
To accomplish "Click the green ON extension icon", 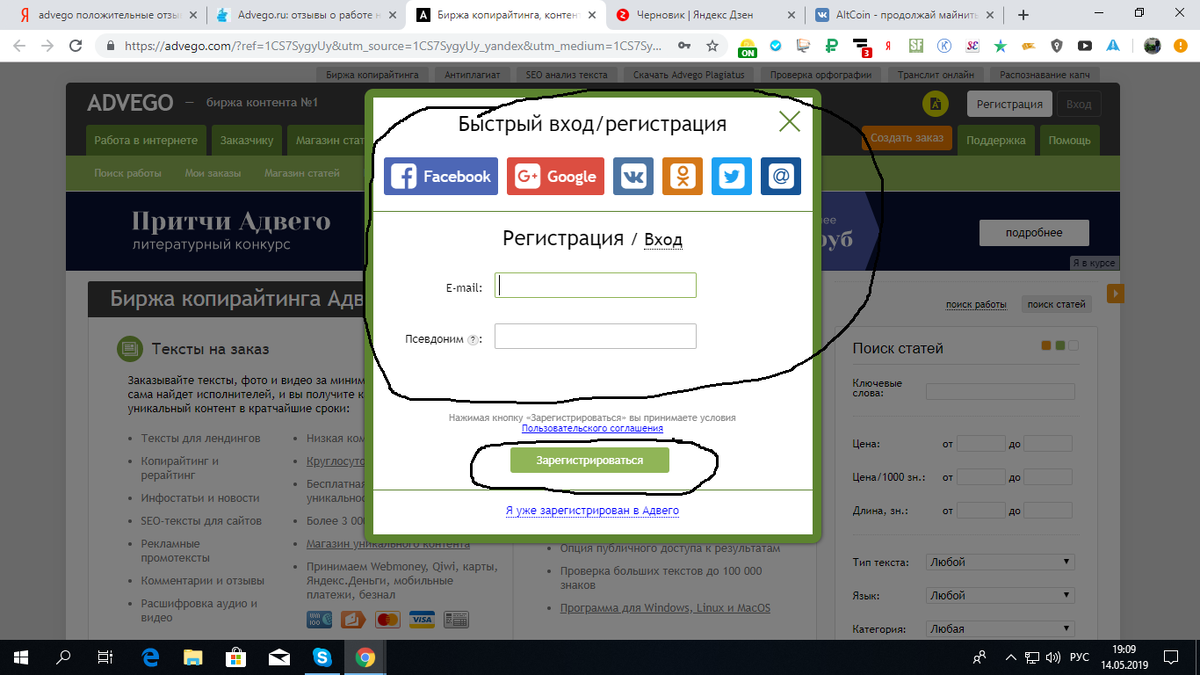I will 747,46.
